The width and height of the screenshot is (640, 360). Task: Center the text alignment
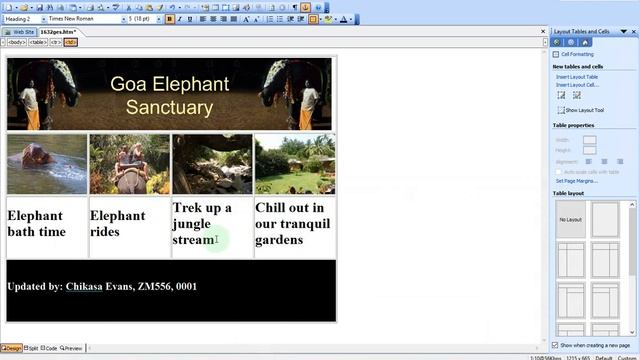(213, 19)
